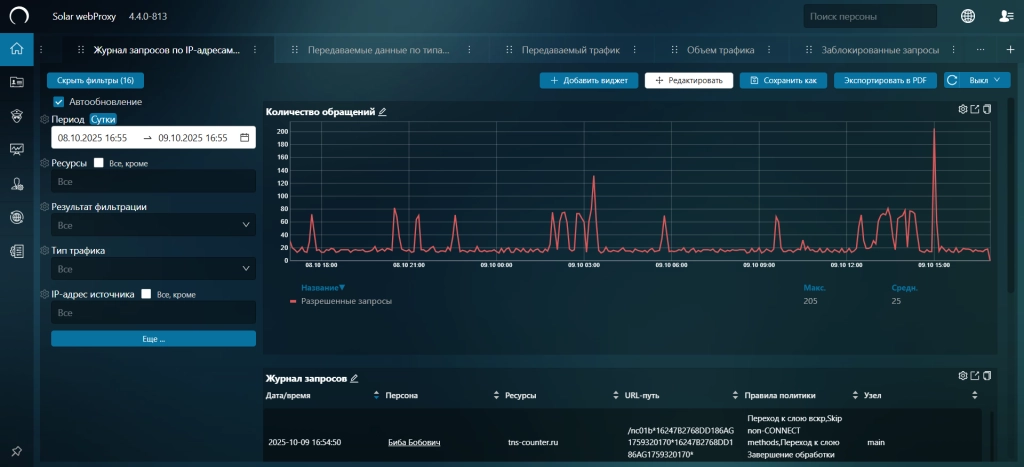Open the auto-refresh 'Выкл' dropdown
Viewport: 1024px width, 467px height.
(x=978, y=80)
